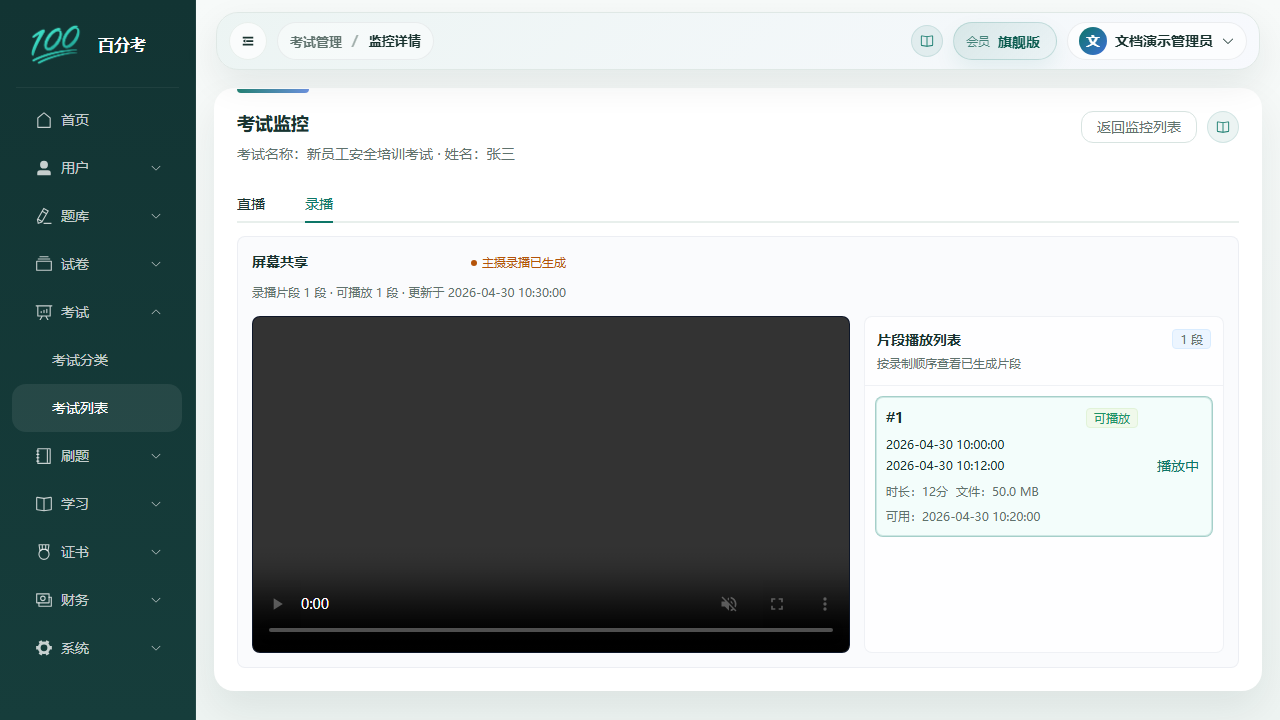Click 监控详情 in the breadcrumb
Image resolution: width=1280 pixels, height=720 pixels.
(395, 42)
